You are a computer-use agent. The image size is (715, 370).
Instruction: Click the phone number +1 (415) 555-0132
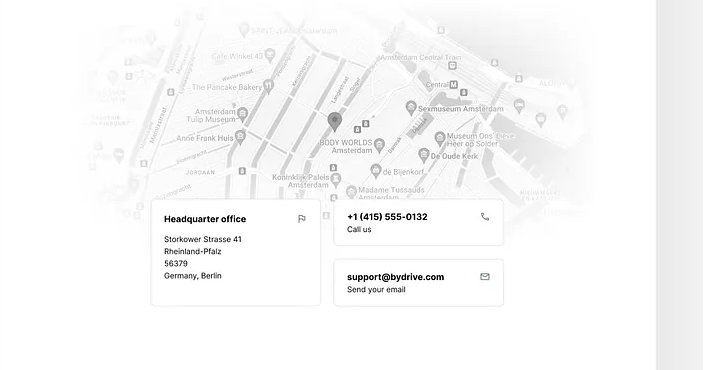(x=387, y=217)
